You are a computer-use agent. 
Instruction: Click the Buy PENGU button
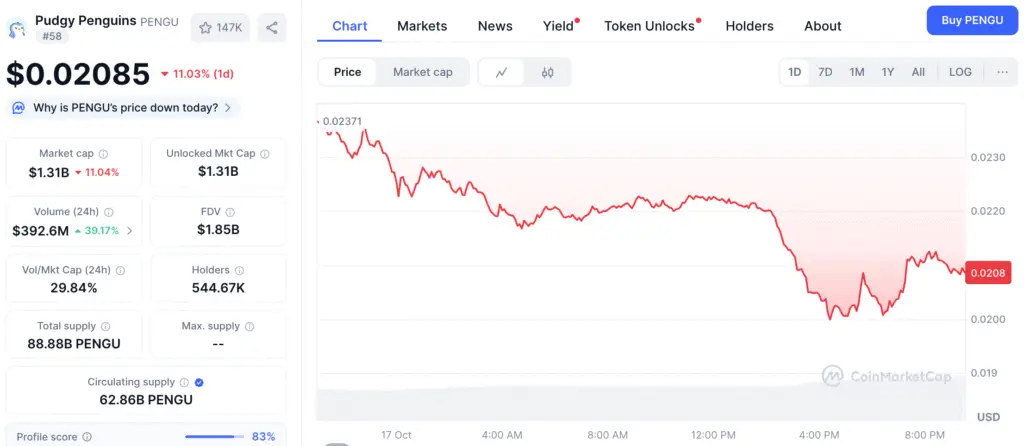point(971,20)
